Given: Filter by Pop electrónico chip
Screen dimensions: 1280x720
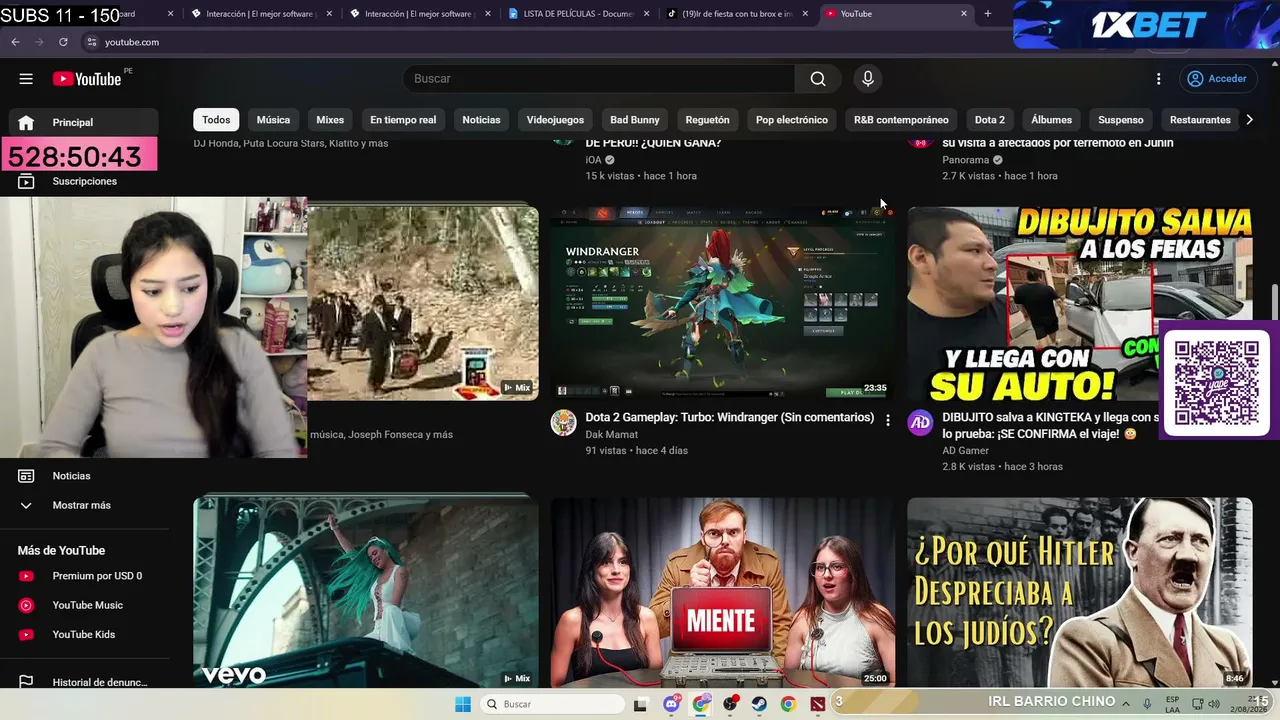Looking at the screenshot, I should click(x=792, y=120).
